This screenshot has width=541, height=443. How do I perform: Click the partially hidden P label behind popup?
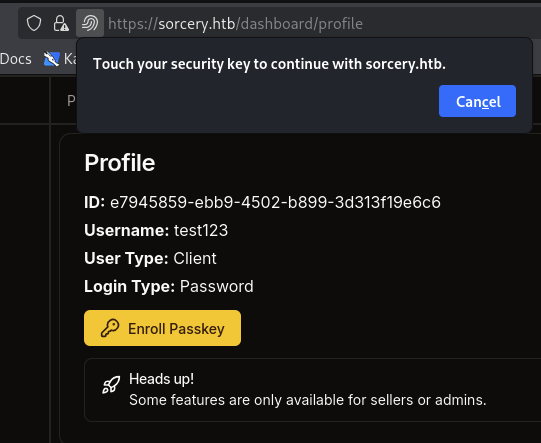click(x=71, y=101)
